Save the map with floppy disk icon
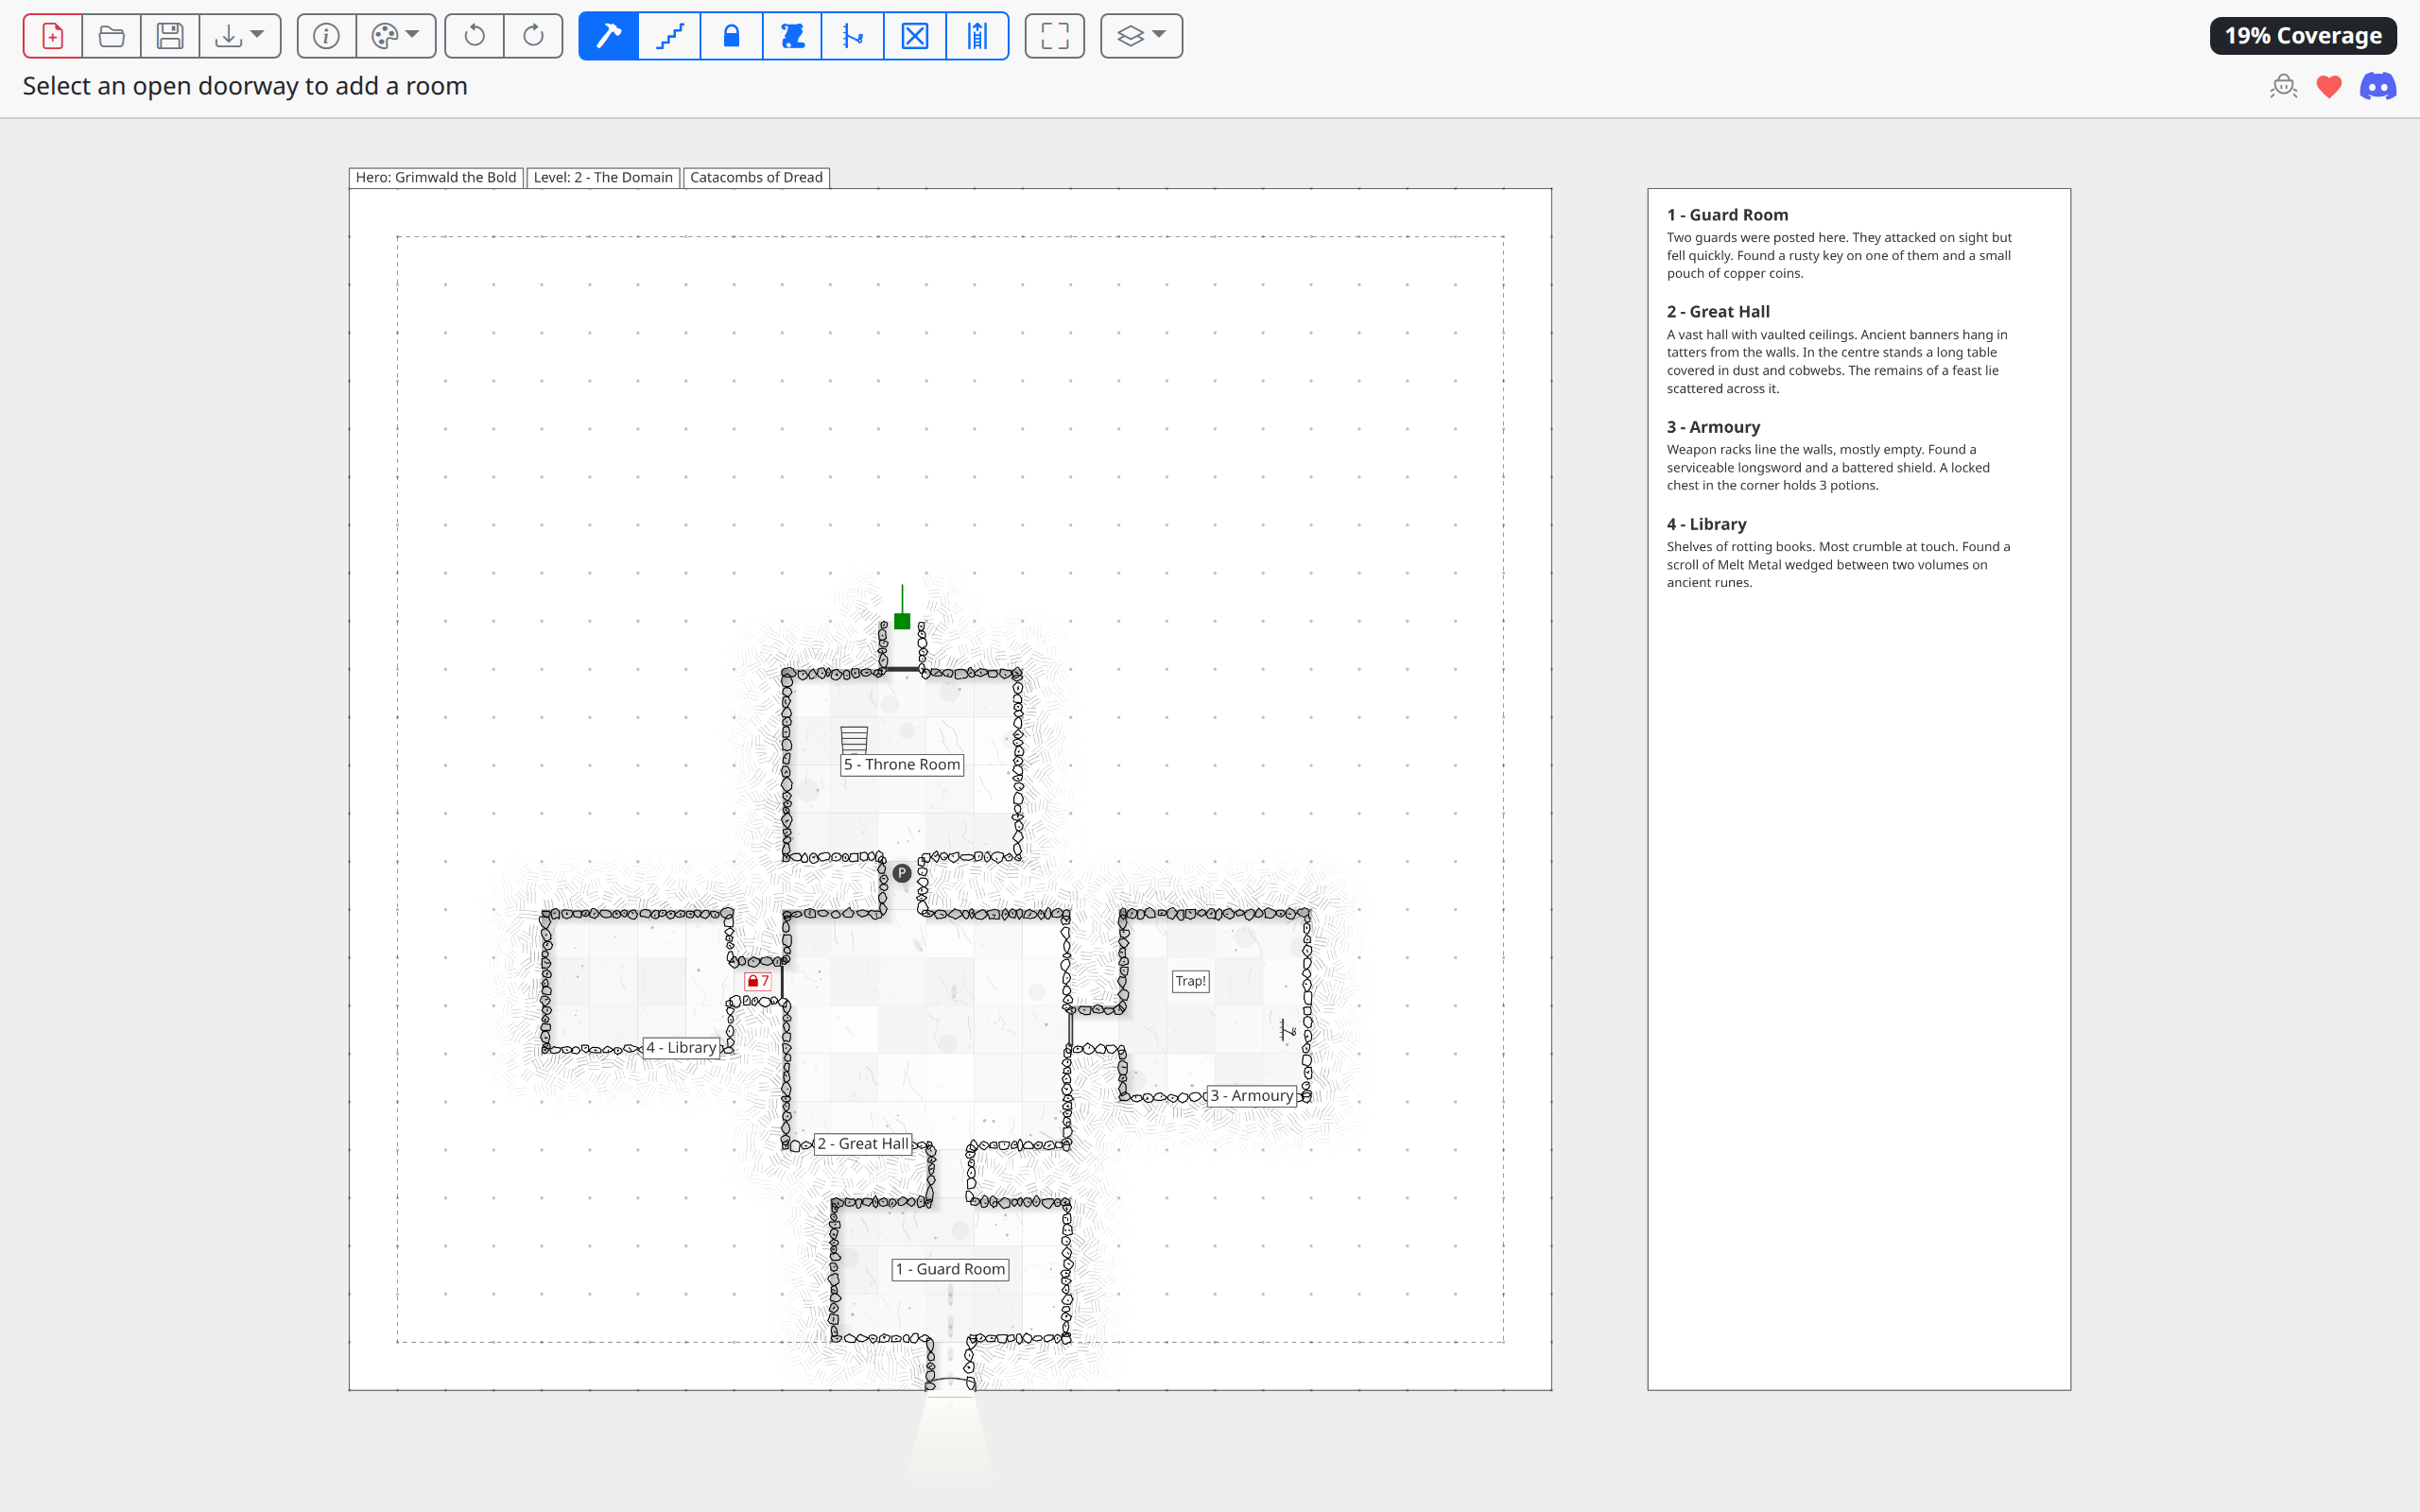2420x1512 pixels. click(x=170, y=36)
